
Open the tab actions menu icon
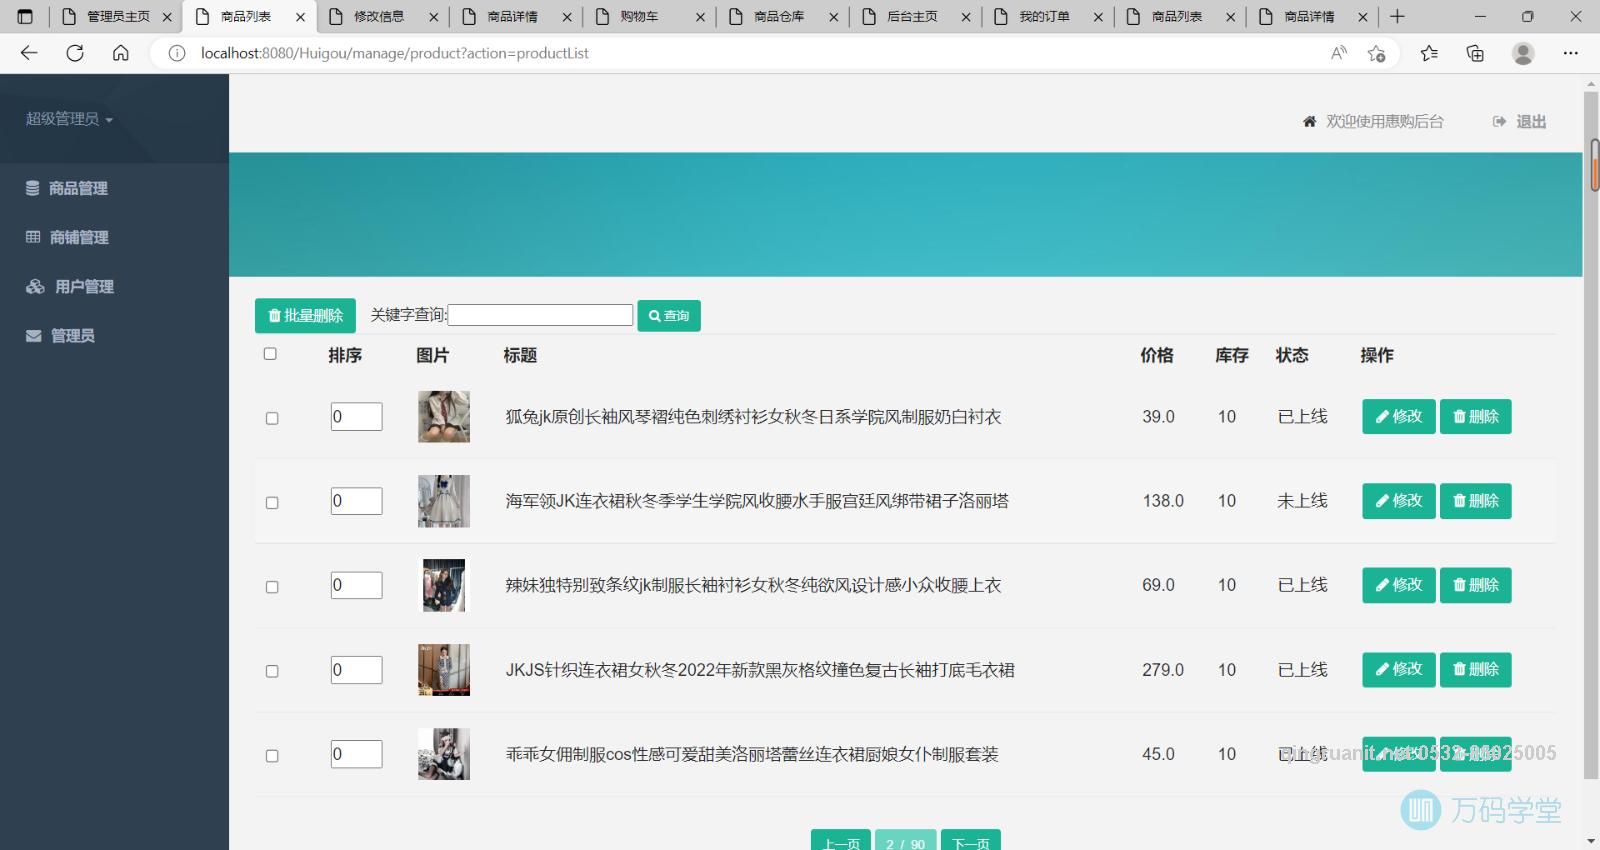coord(25,16)
